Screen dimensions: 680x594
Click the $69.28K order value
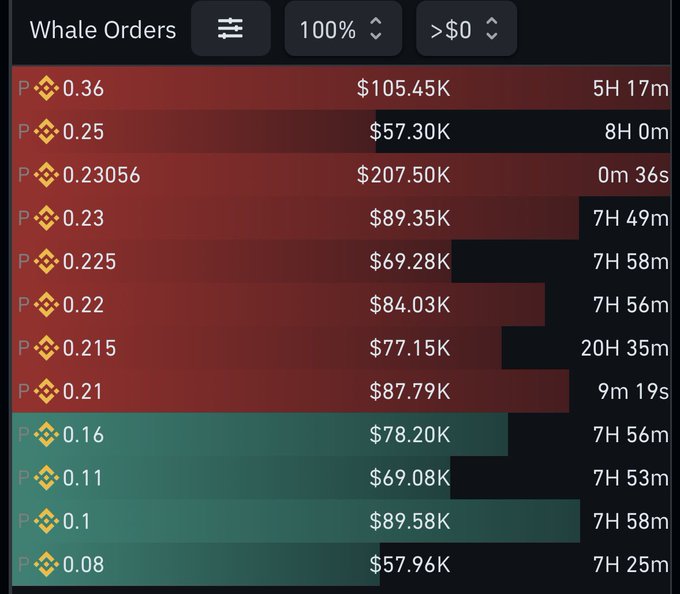410,261
